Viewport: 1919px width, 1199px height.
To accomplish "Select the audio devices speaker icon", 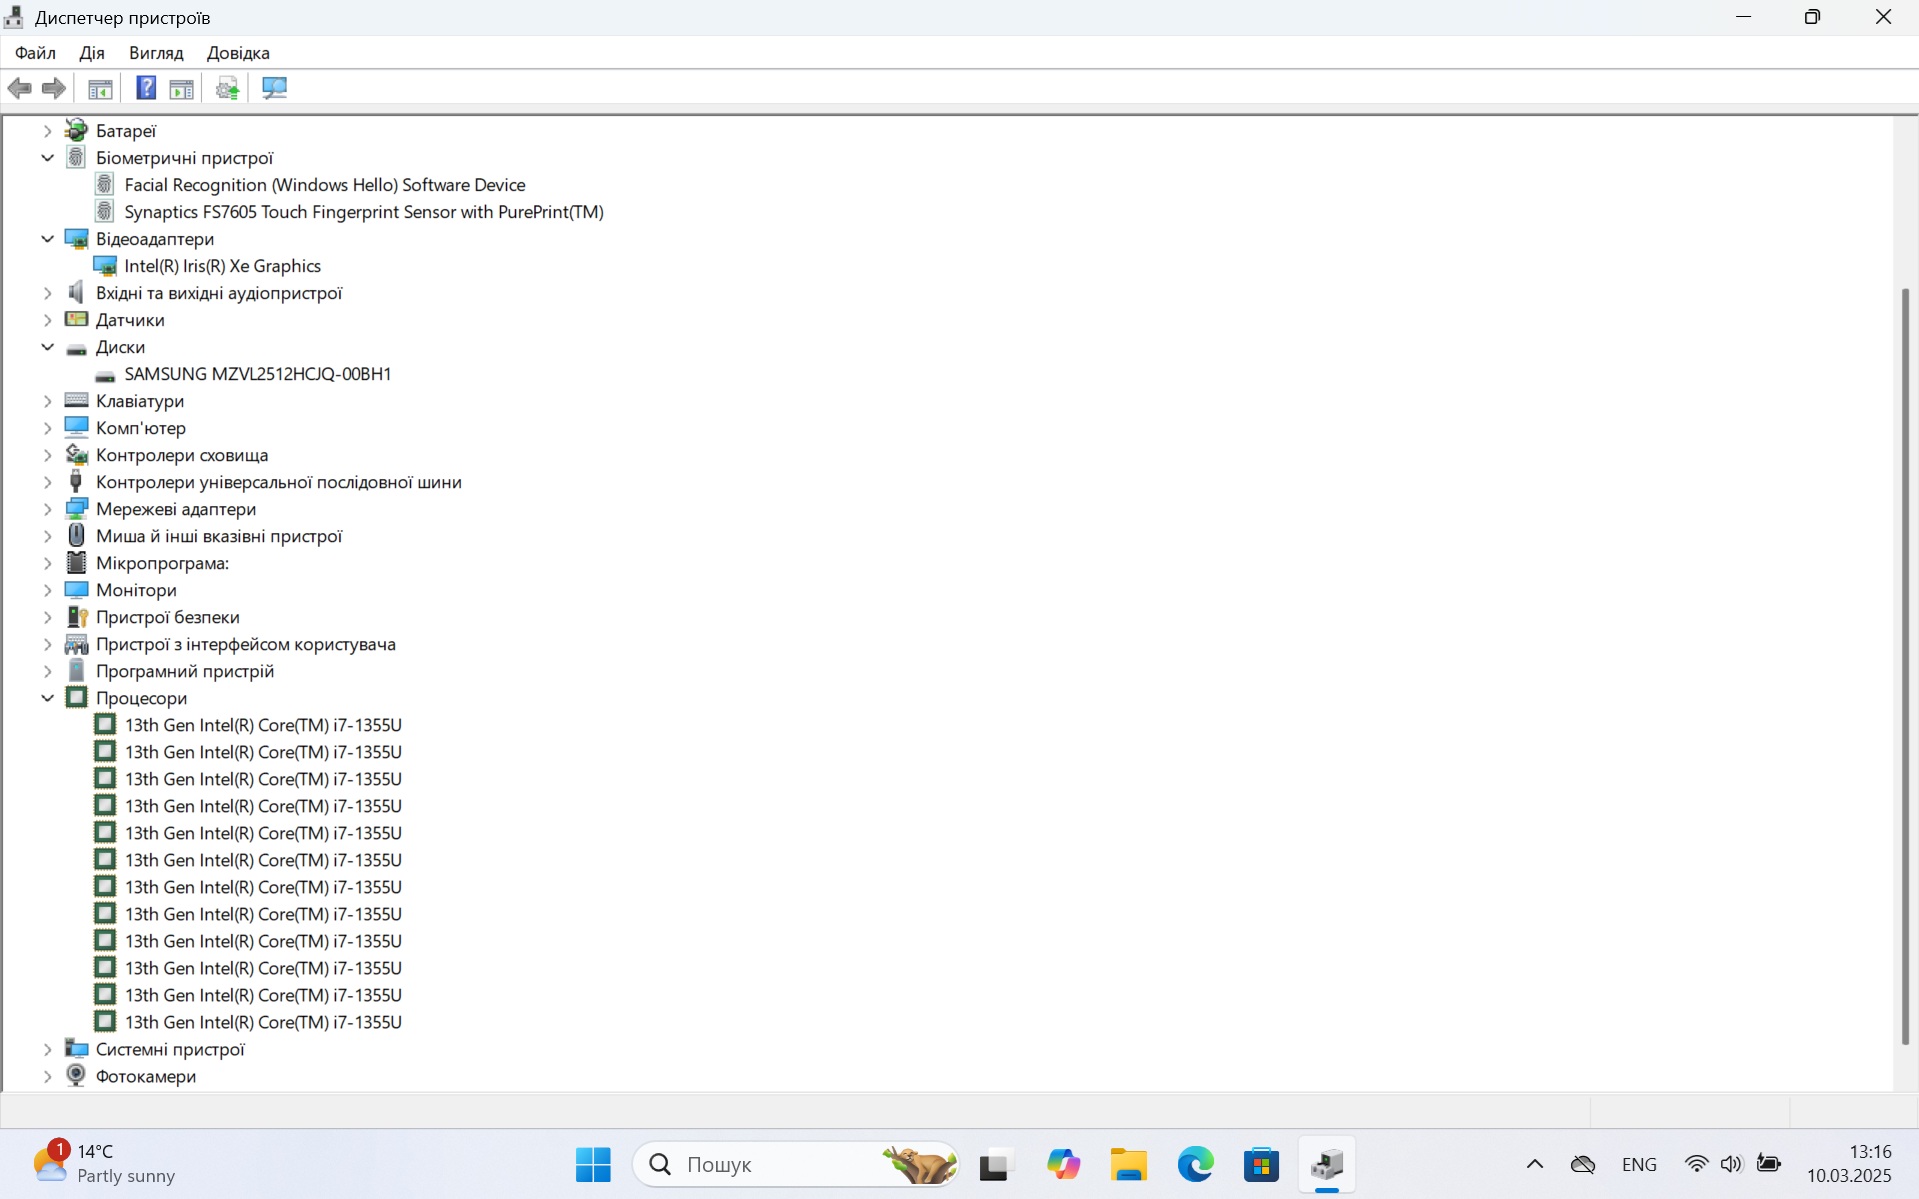I will [76, 292].
